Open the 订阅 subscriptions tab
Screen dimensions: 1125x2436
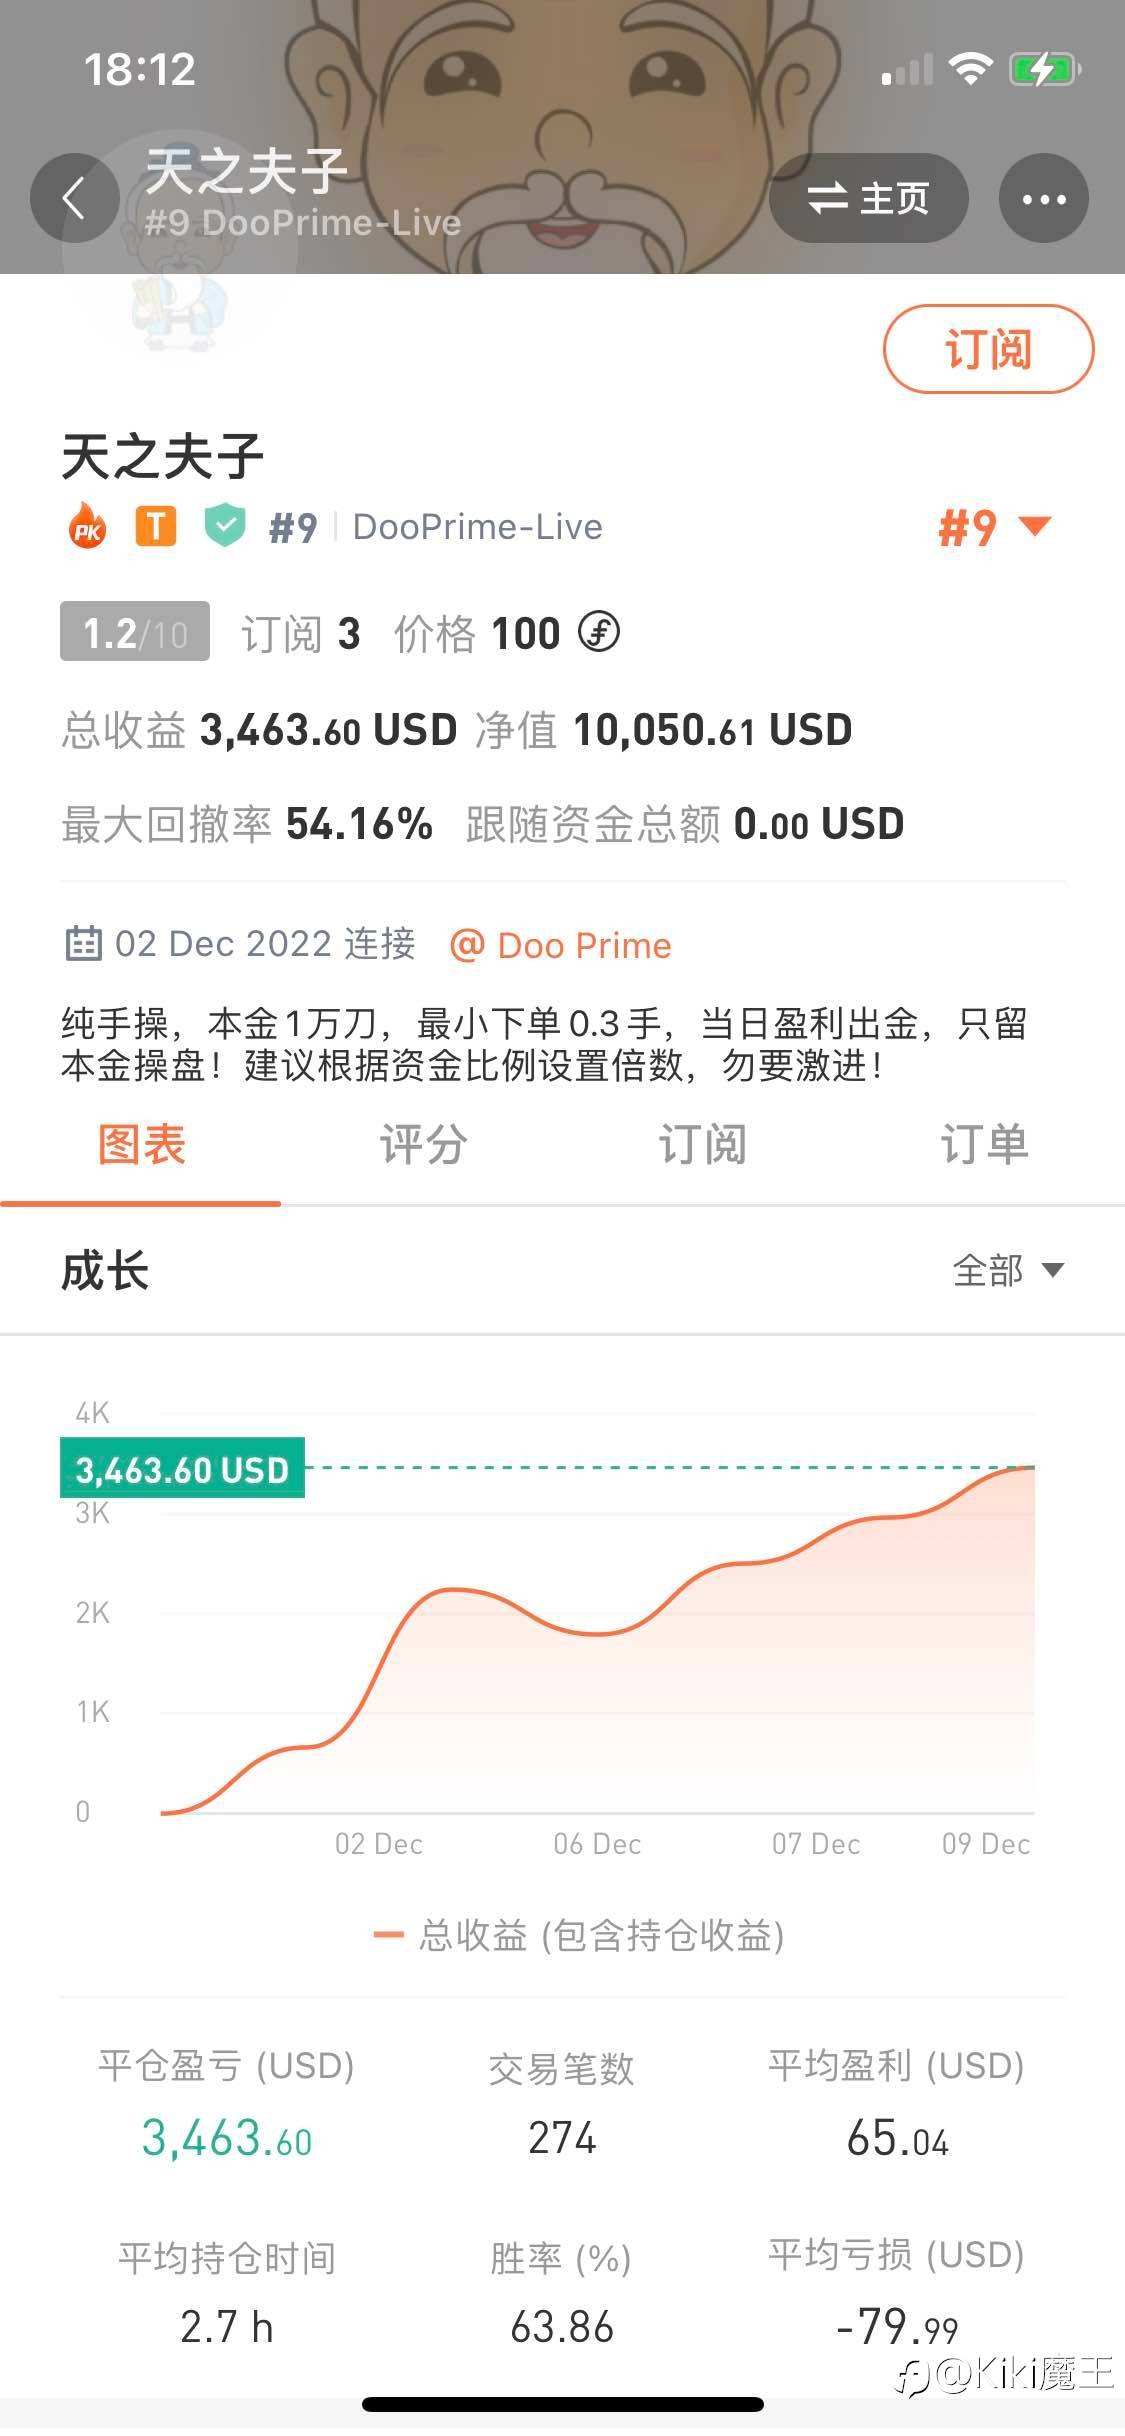click(x=702, y=1145)
